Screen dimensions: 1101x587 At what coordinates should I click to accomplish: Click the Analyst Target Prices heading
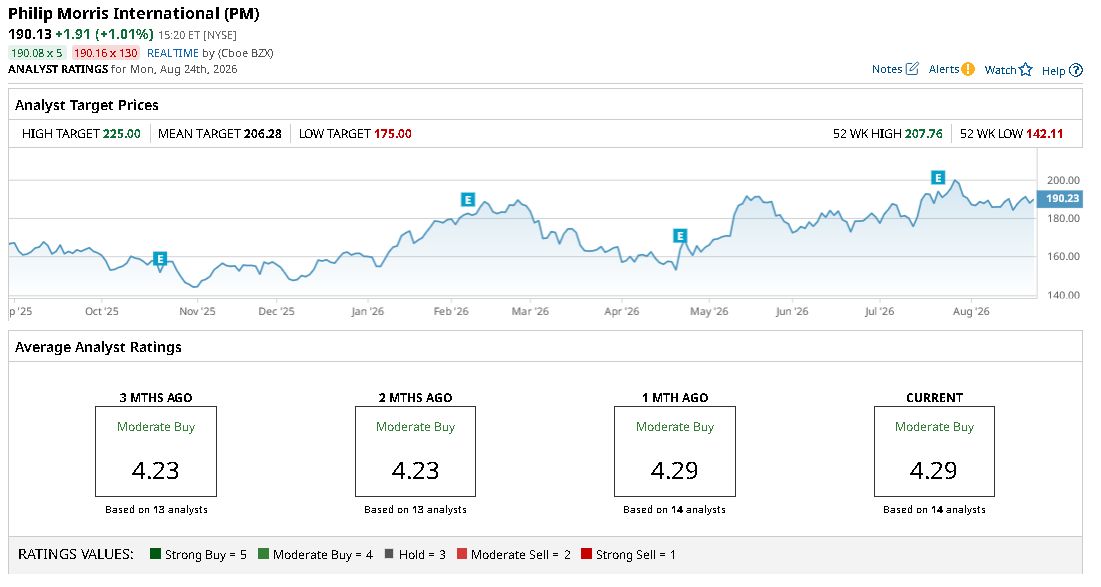(87, 105)
